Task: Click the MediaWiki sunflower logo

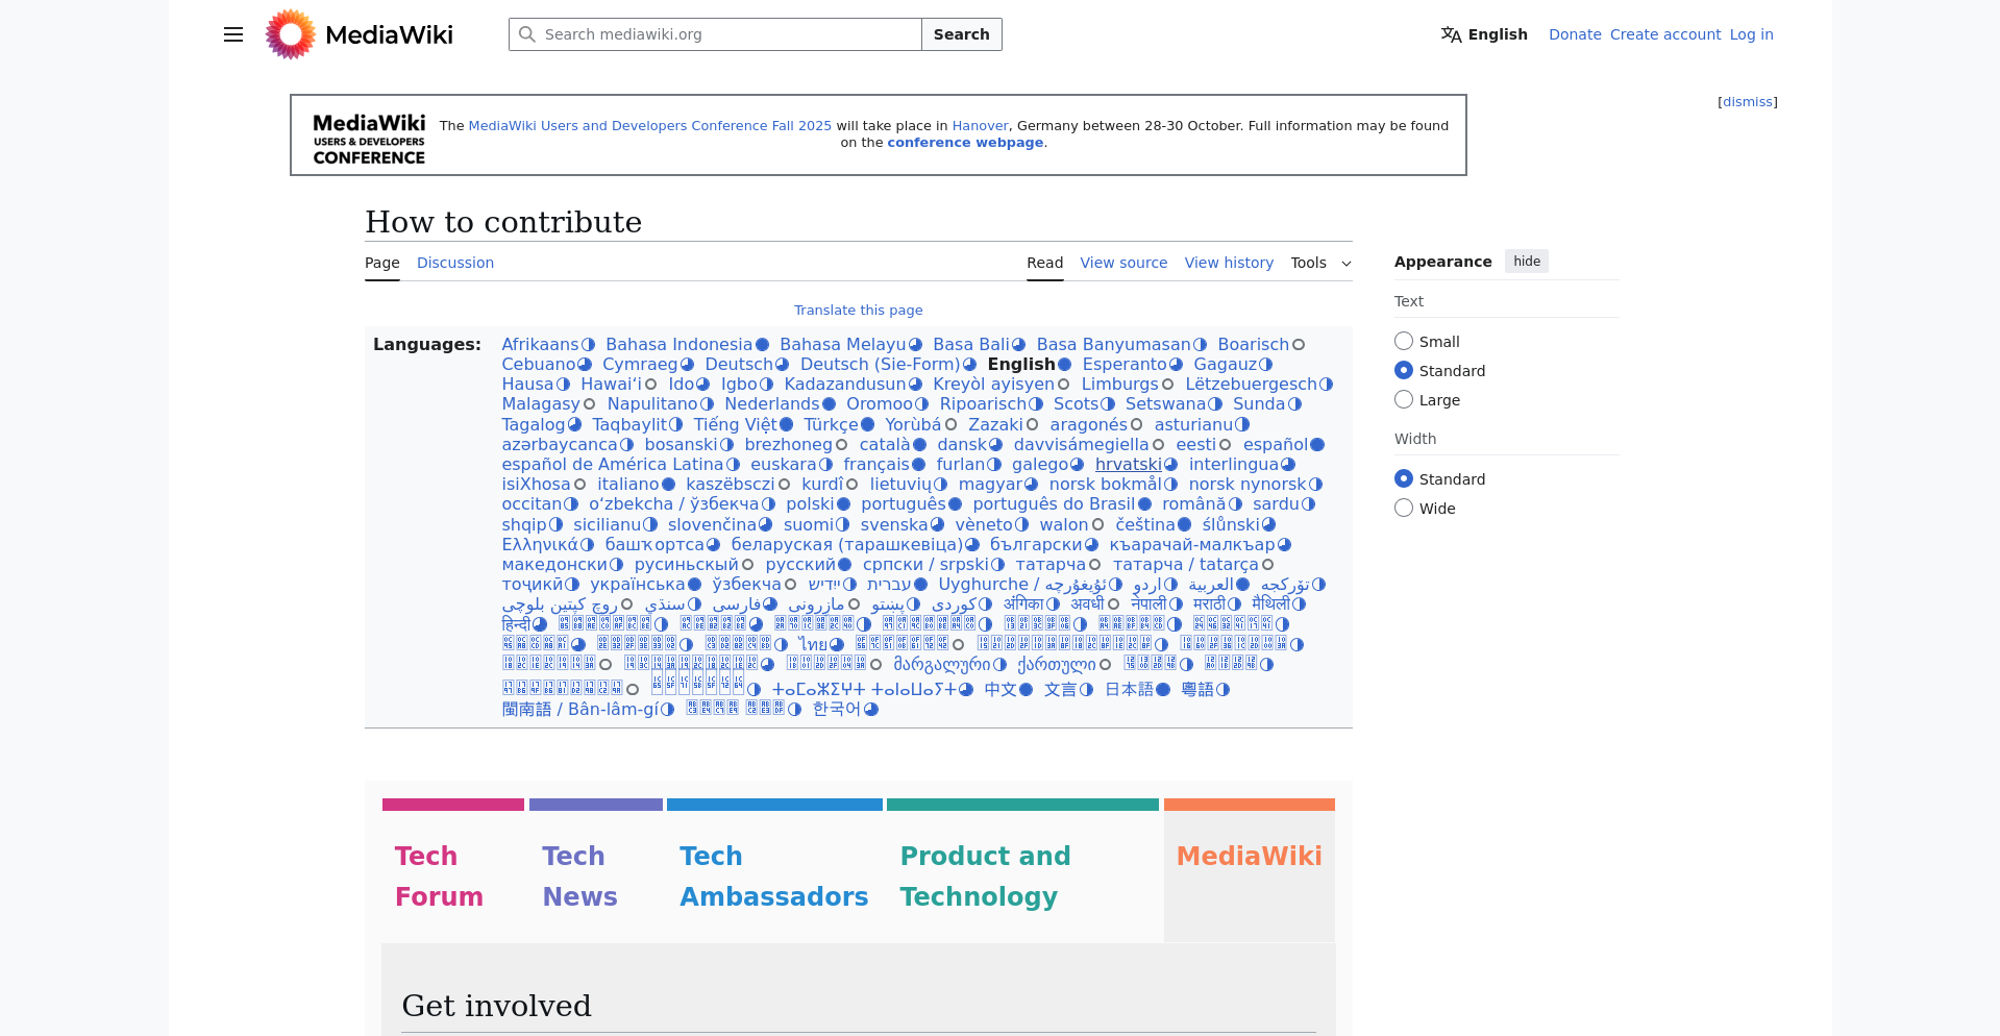Action: point(290,35)
